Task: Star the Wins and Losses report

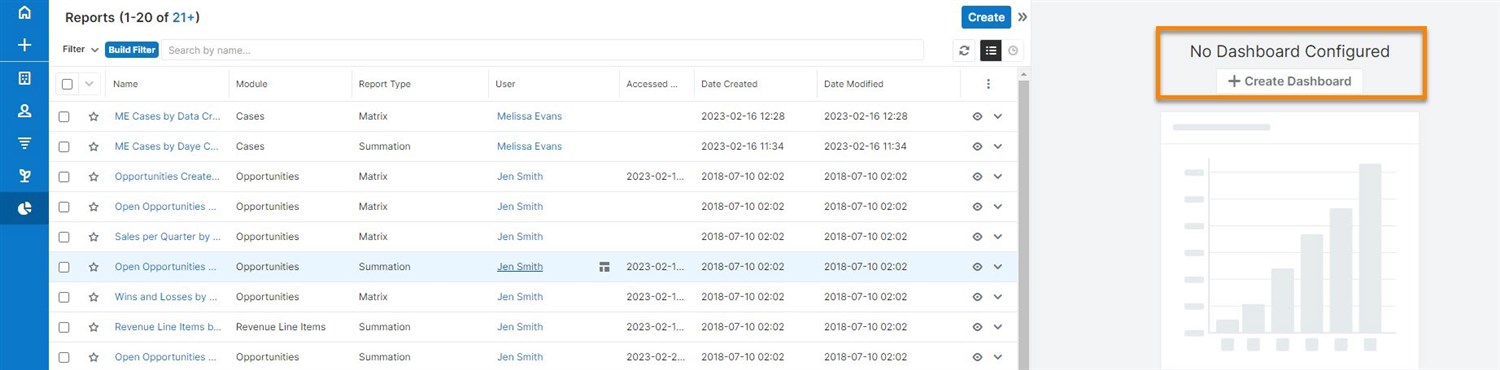Action: [x=93, y=297]
